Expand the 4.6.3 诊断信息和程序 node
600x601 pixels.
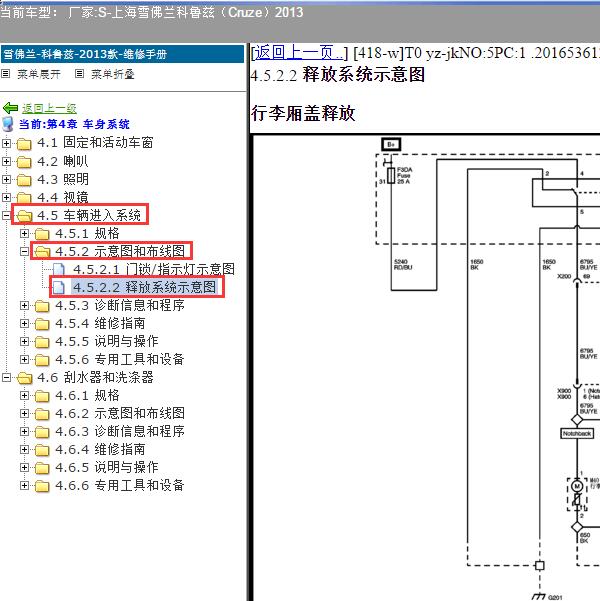pos(24,432)
